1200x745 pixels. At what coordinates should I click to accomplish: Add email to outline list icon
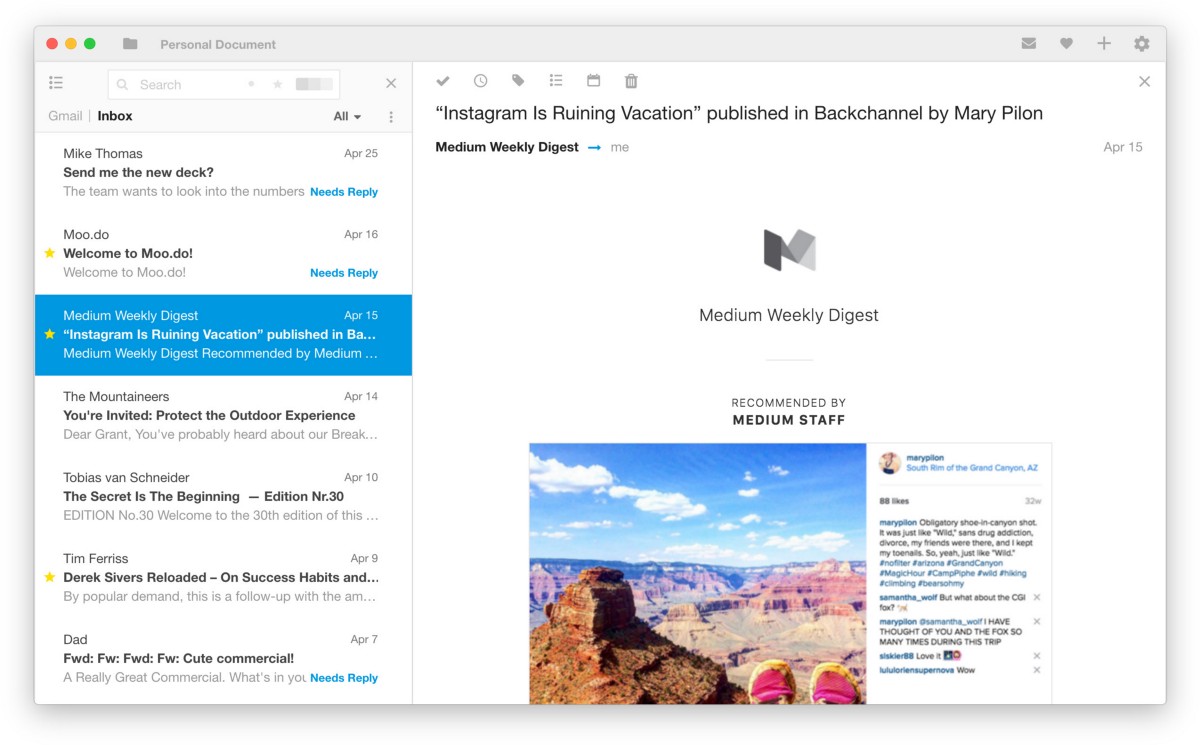tap(556, 81)
